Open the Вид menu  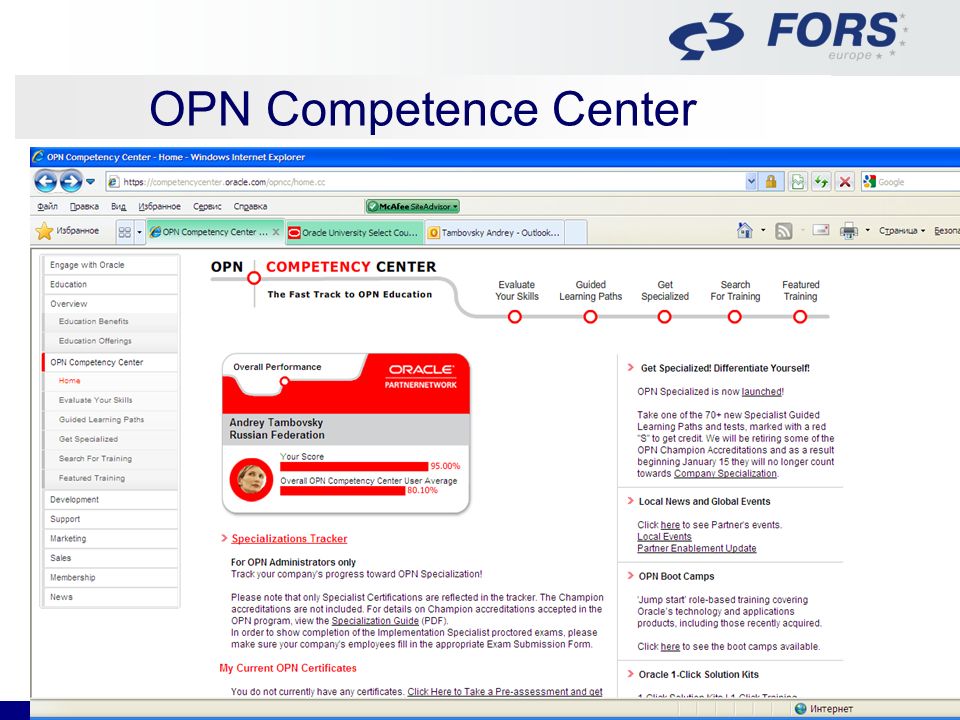[x=118, y=206]
